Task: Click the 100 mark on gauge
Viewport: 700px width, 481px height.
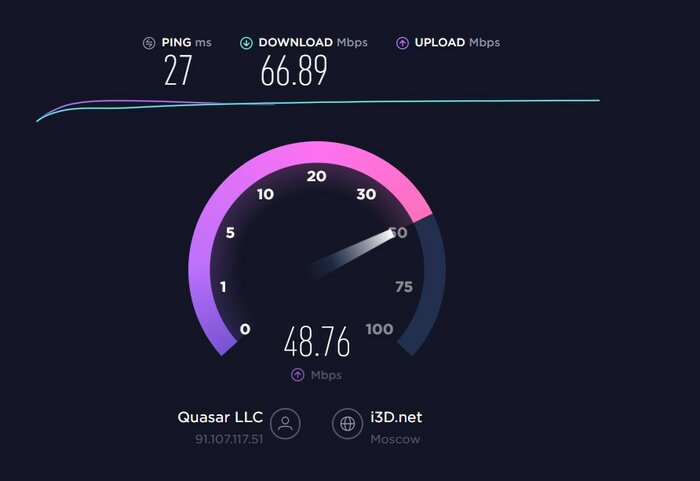Action: coord(379,329)
